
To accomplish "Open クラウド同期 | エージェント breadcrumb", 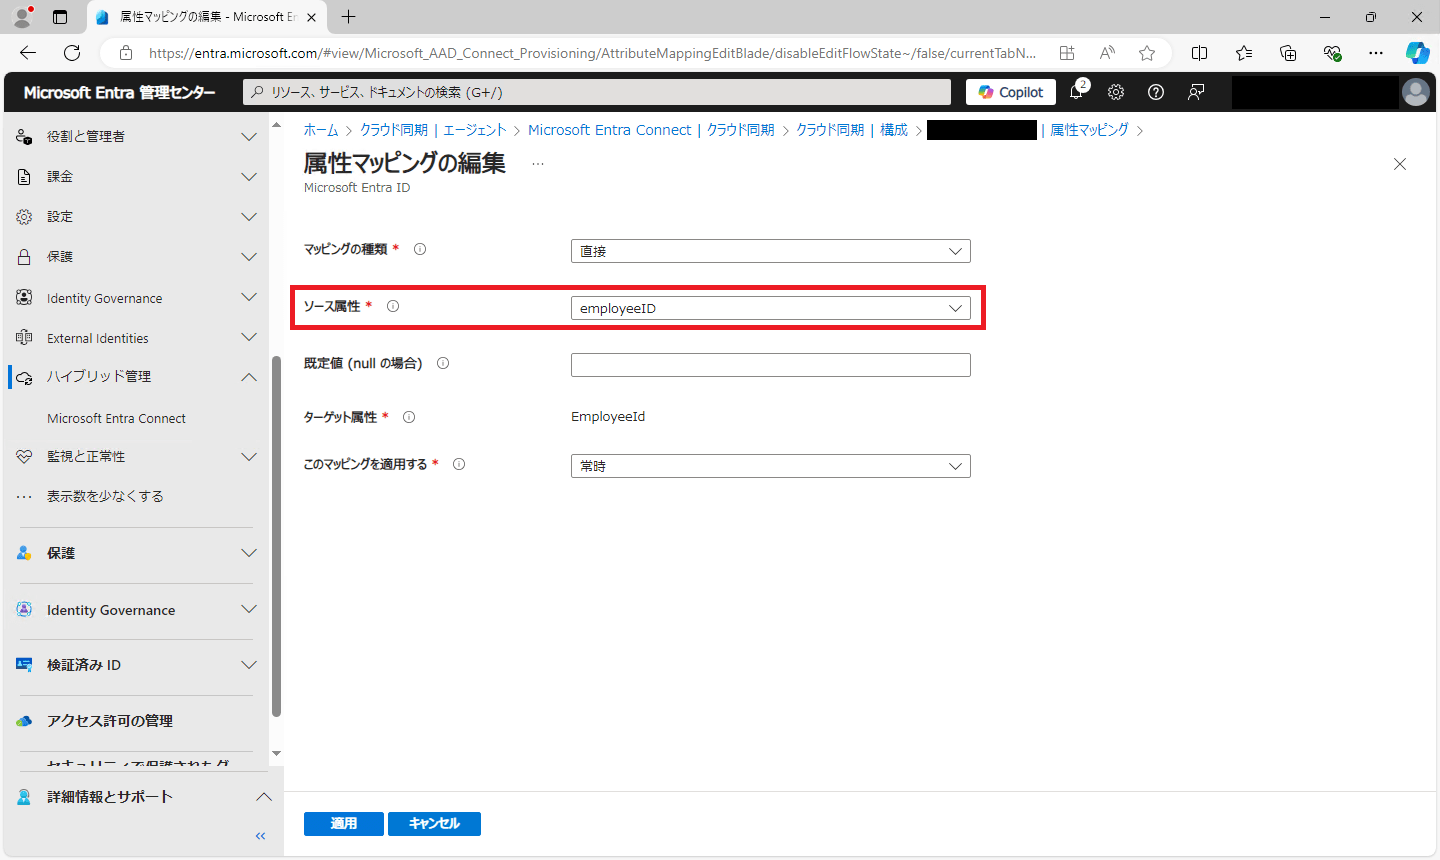I will [433, 130].
